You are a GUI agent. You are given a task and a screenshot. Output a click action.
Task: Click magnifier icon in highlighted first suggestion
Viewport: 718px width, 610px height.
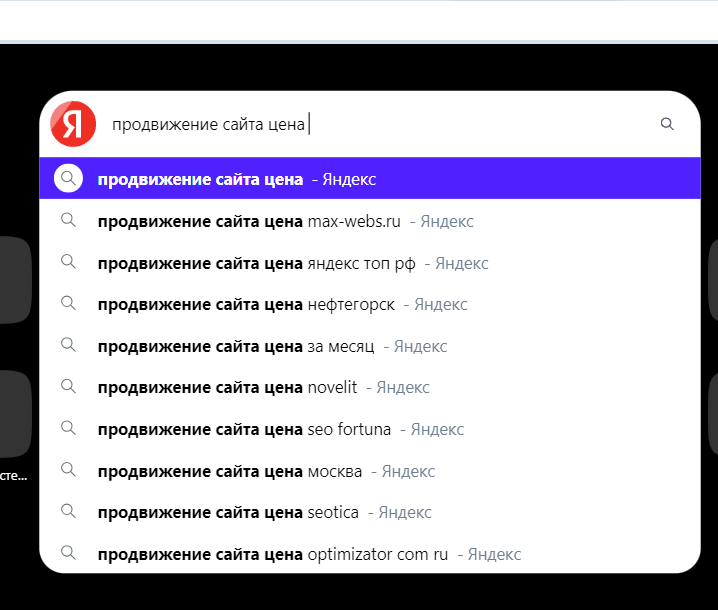tap(68, 178)
